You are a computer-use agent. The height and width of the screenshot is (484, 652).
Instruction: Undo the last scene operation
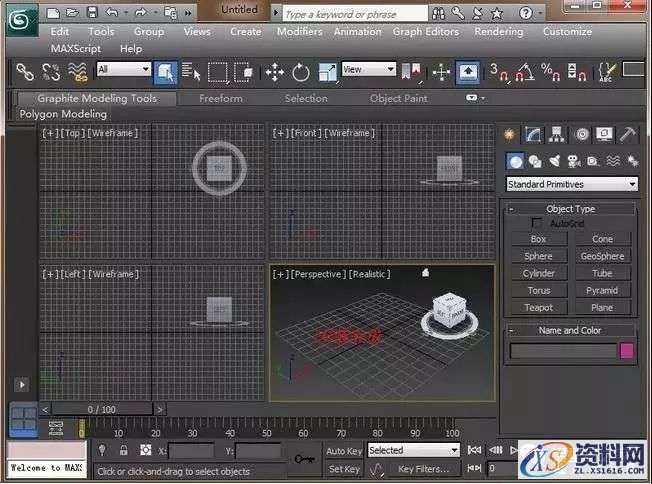tap(111, 13)
